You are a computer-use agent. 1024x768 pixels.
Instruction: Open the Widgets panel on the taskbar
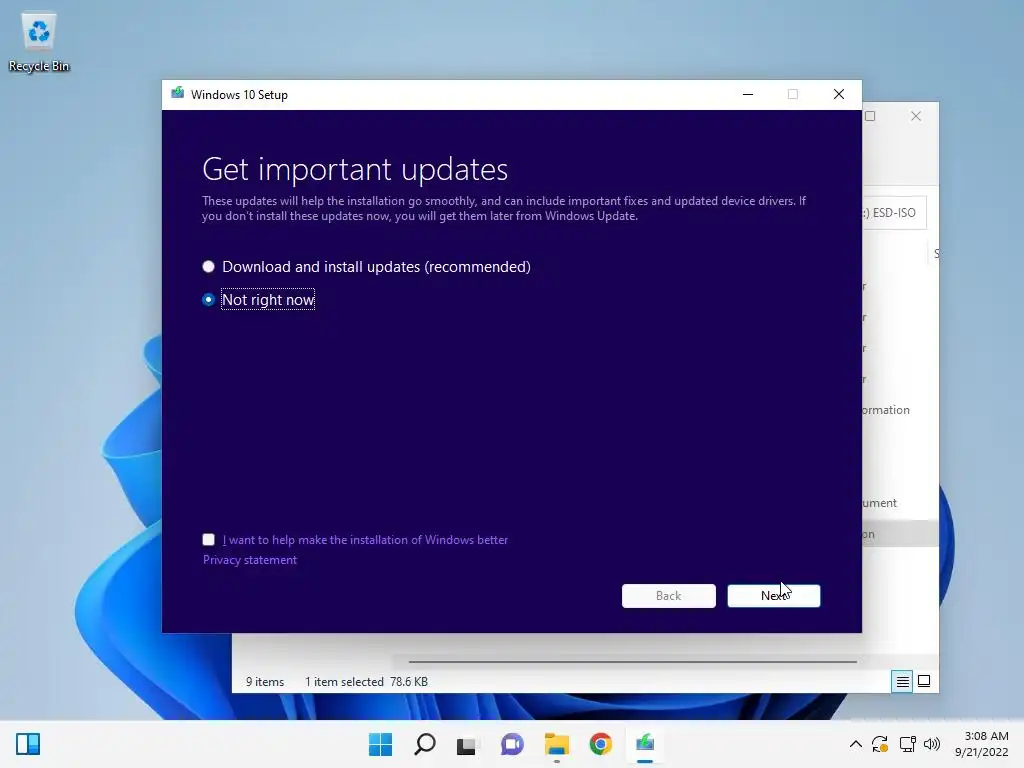(28, 744)
